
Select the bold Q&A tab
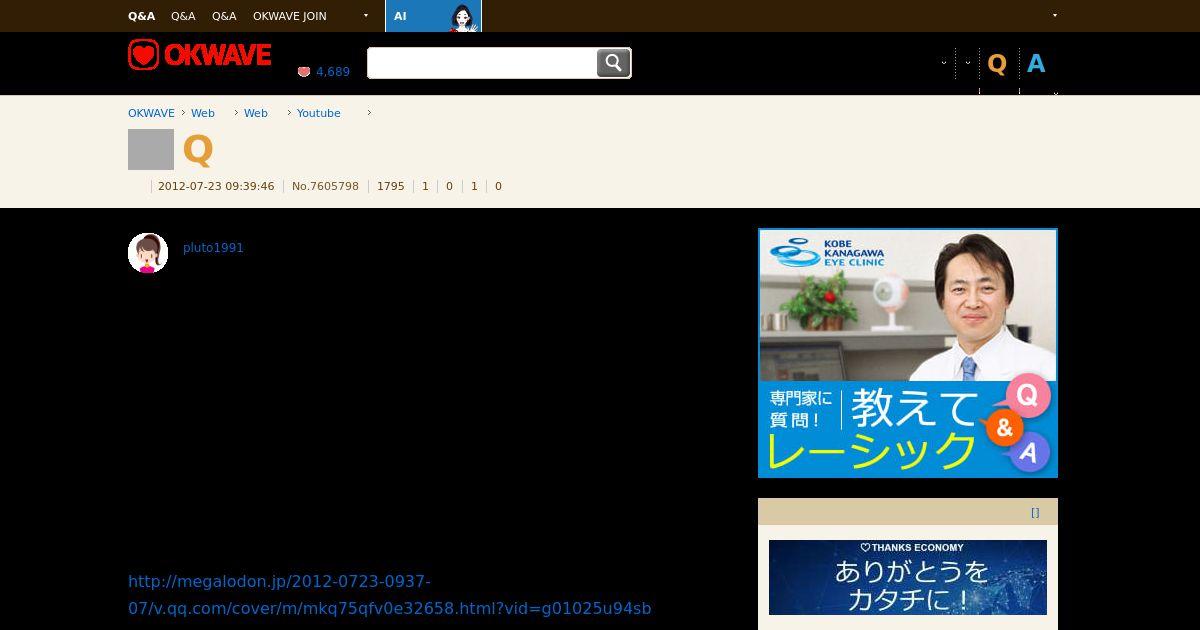point(142,16)
